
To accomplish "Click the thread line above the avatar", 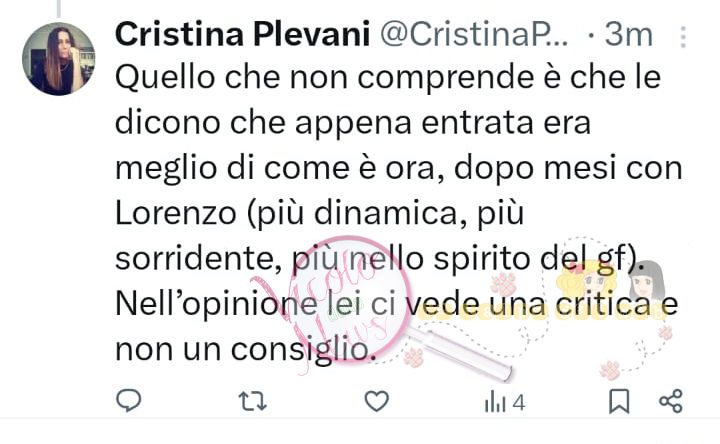I will (x=58, y=8).
